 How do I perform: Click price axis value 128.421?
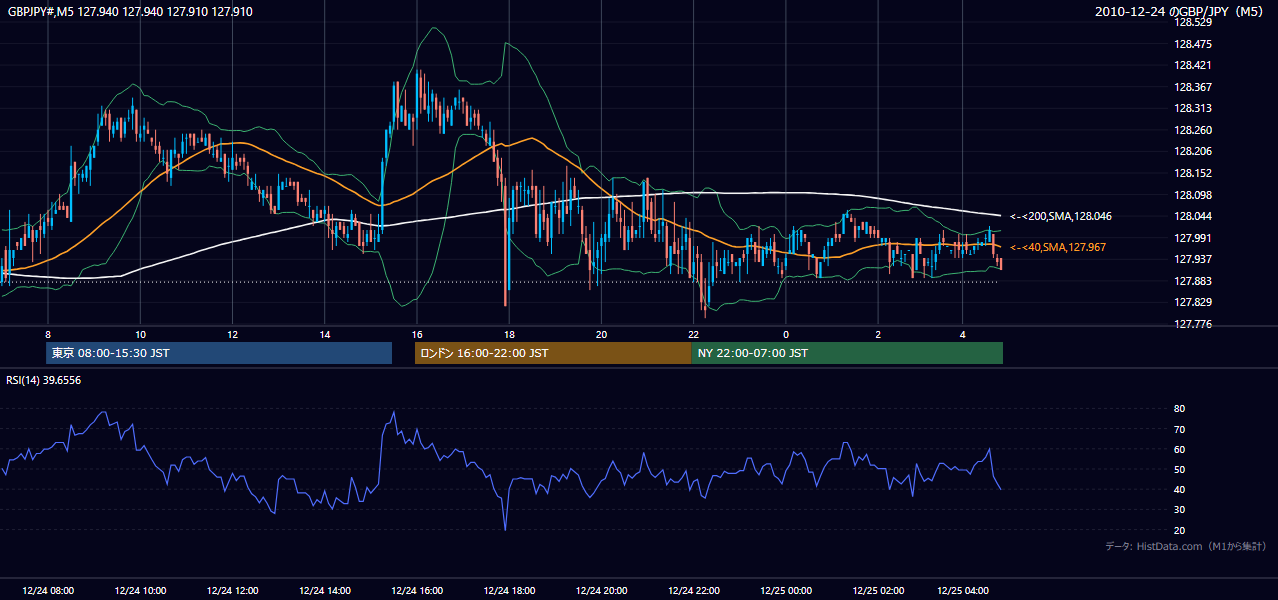pyautogui.click(x=1193, y=65)
